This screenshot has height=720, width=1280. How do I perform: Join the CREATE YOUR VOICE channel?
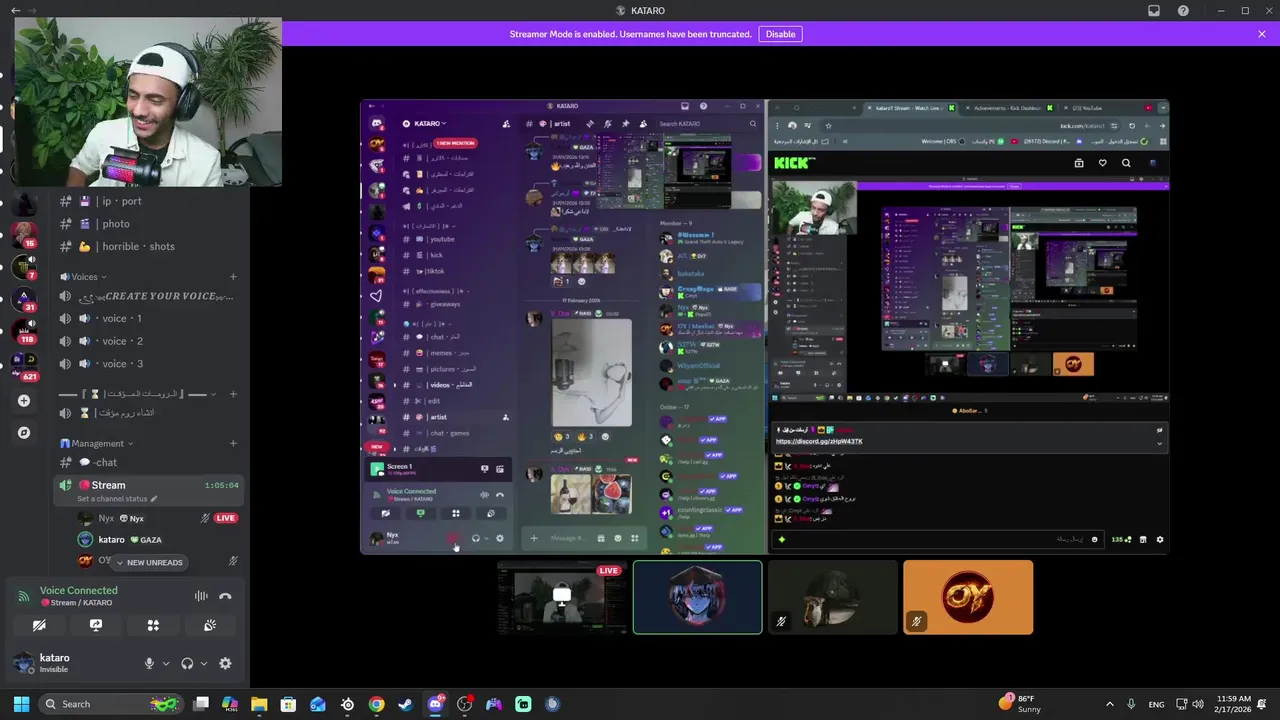[150, 296]
